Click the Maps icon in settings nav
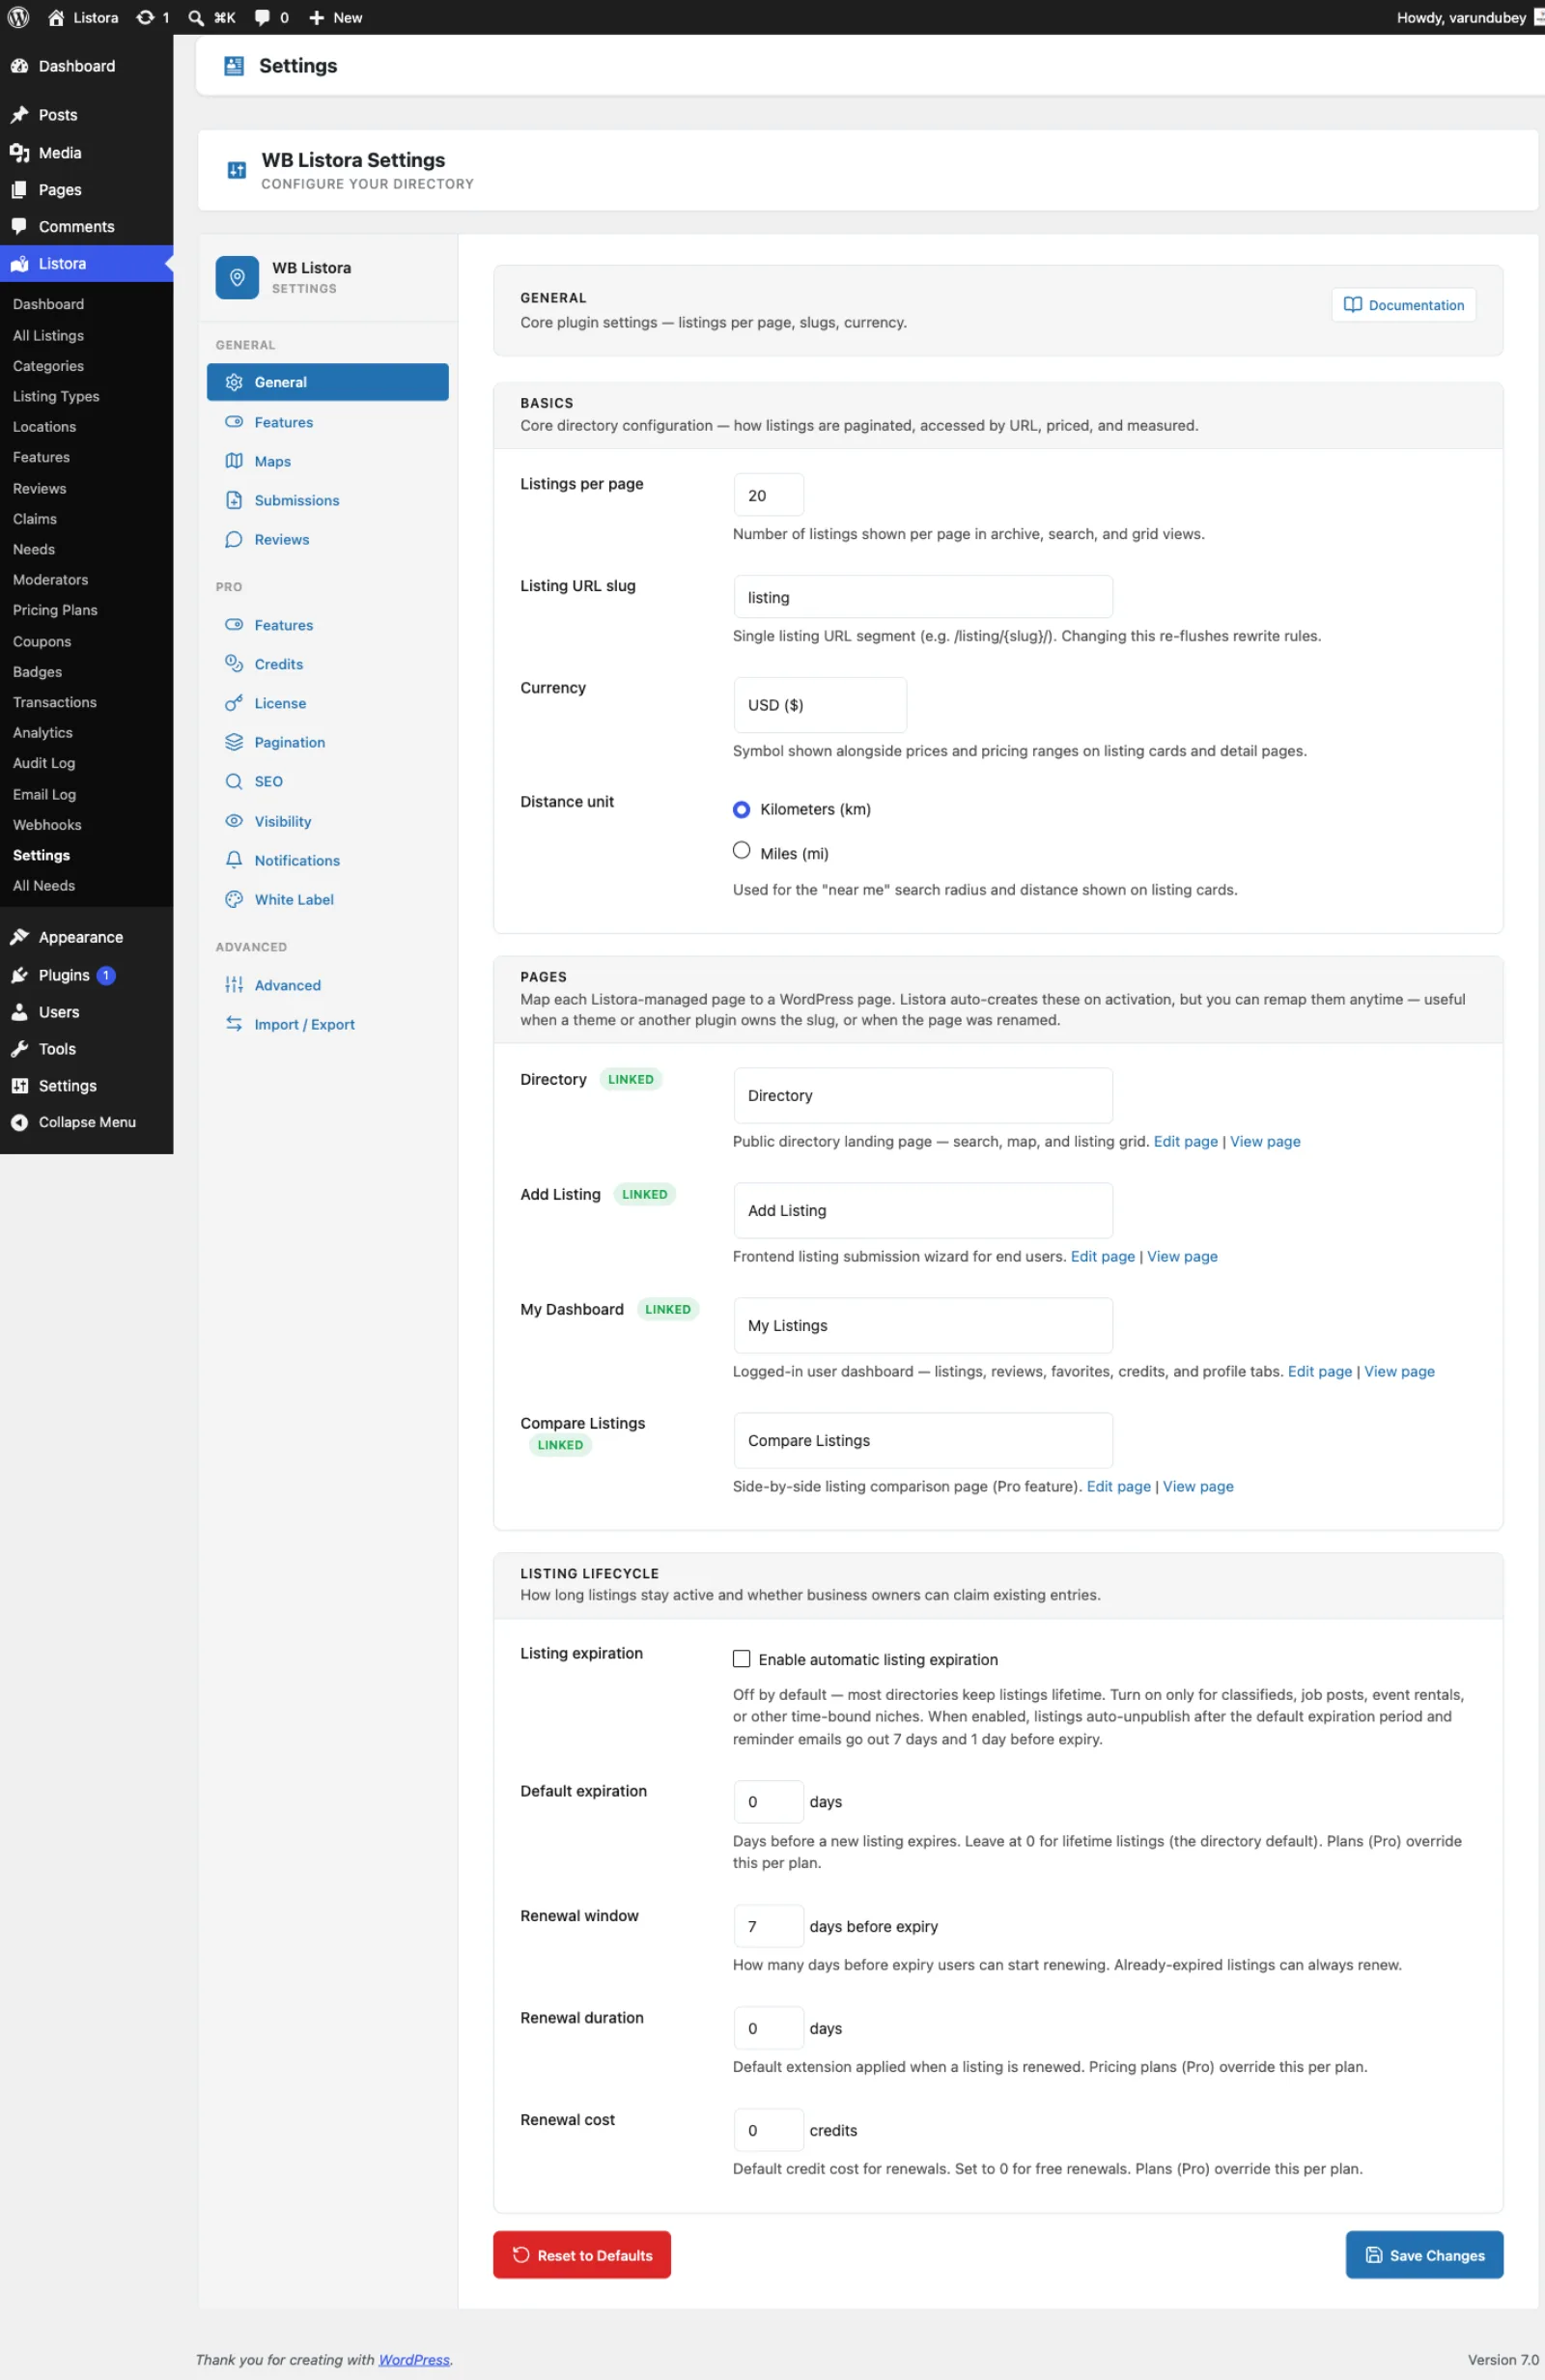Image resolution: width=1545 pixels, height=2380 pixels. point(234,461)
